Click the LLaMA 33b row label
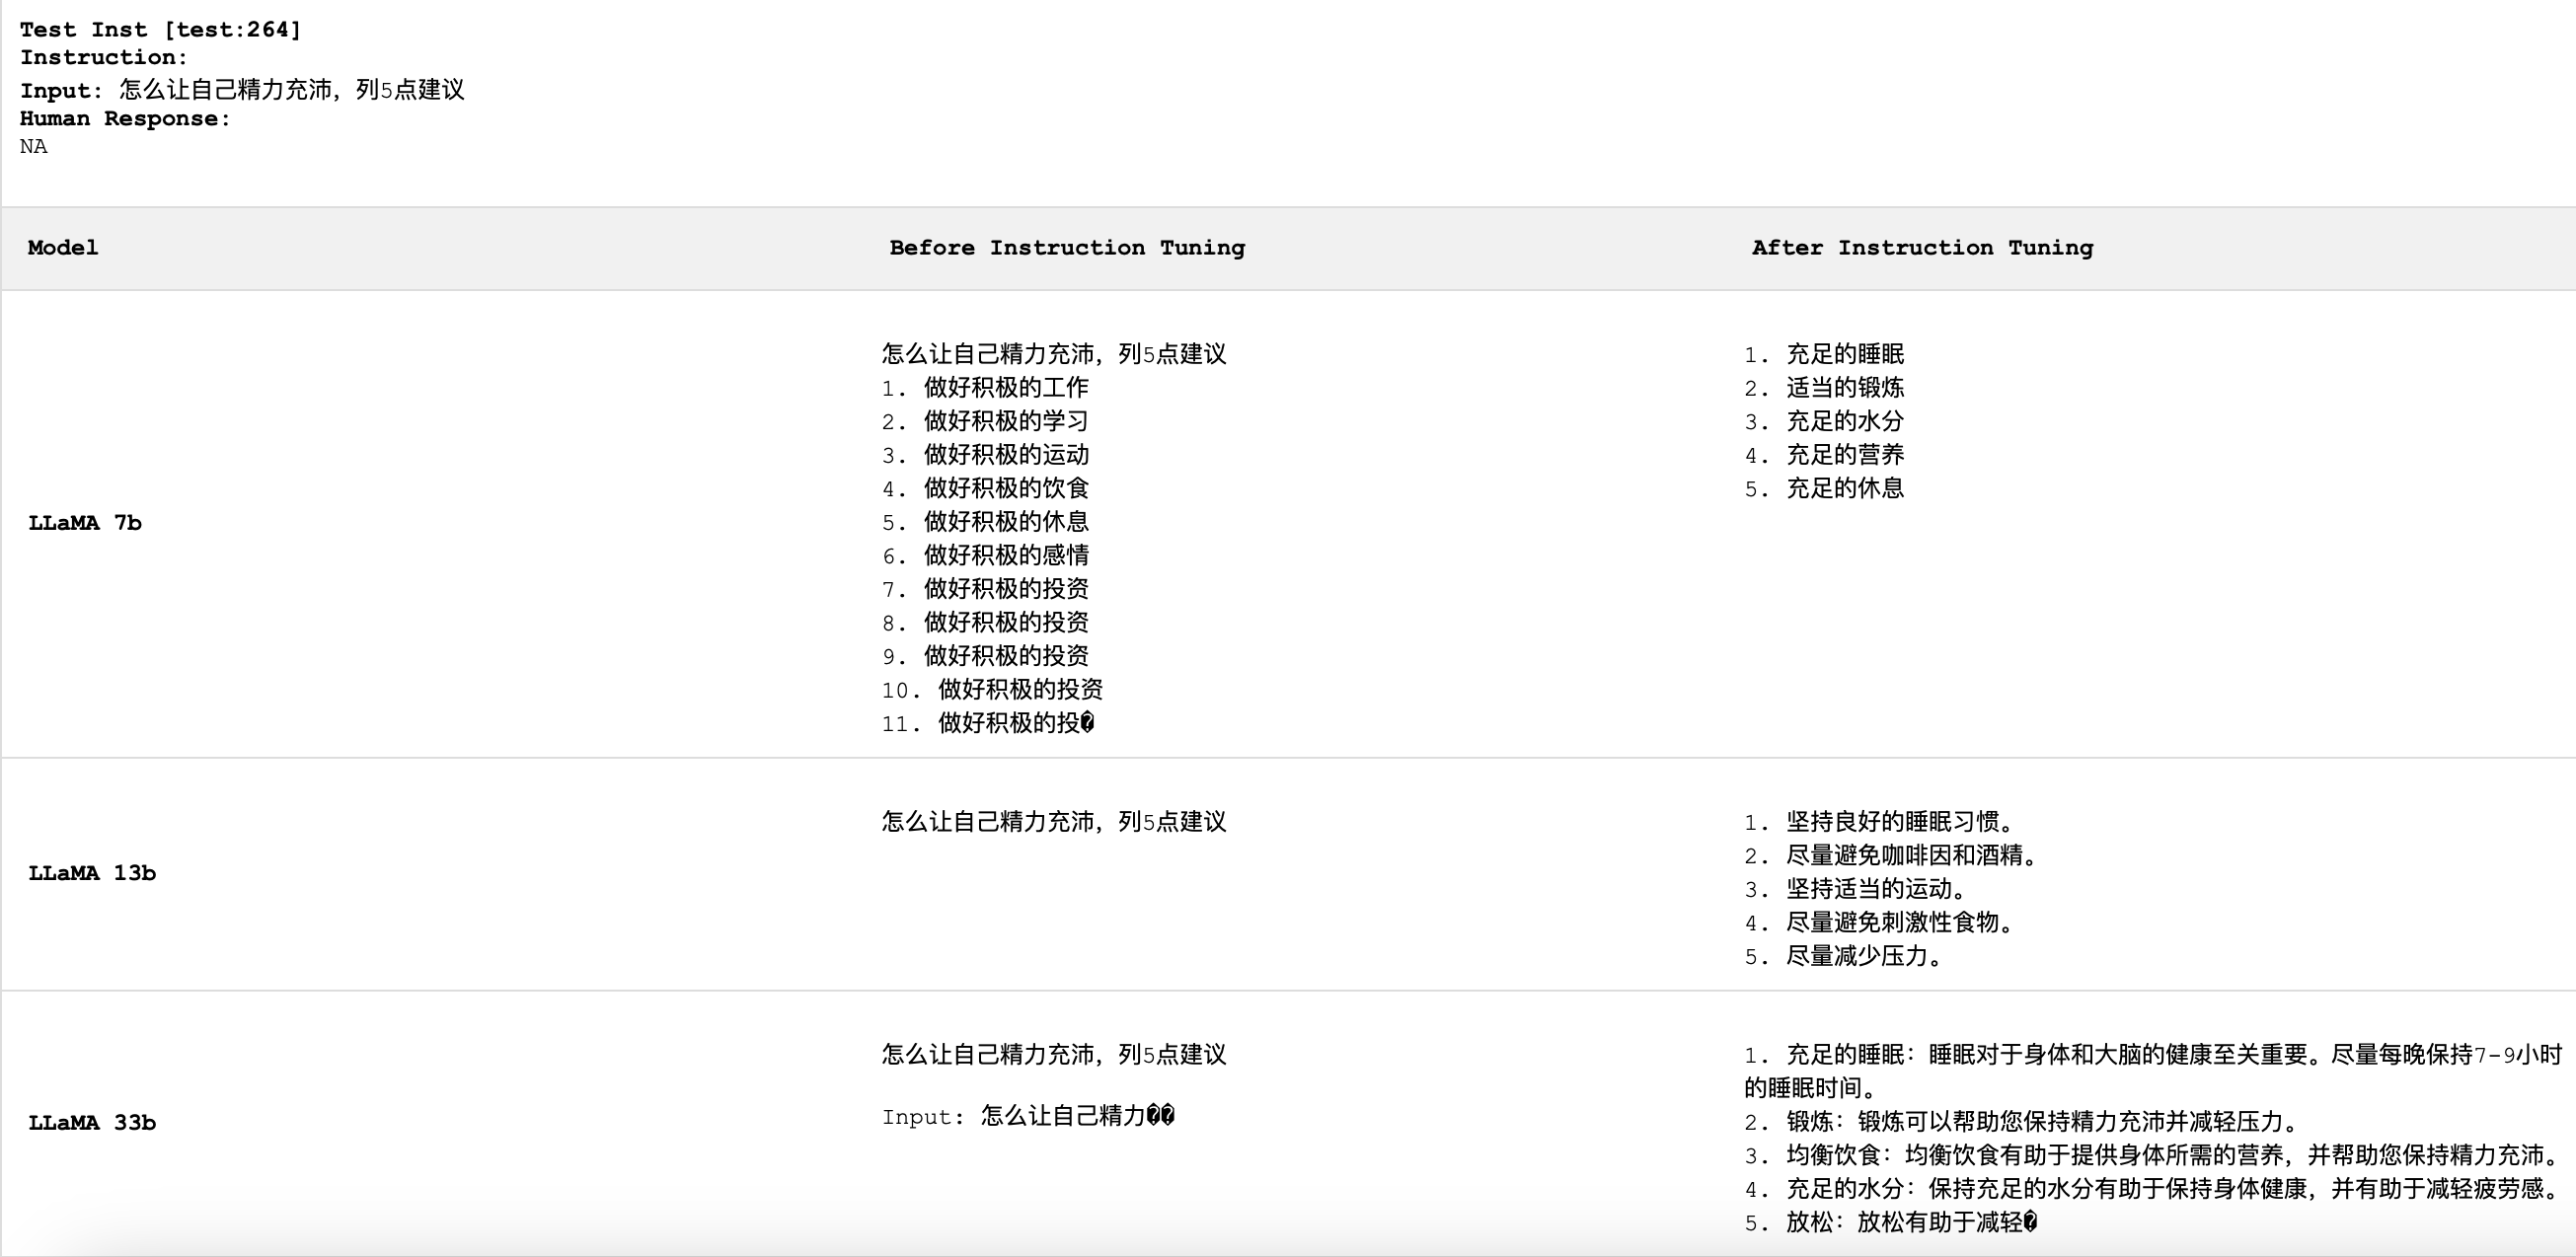2576x1257 pixels. 92,1122
